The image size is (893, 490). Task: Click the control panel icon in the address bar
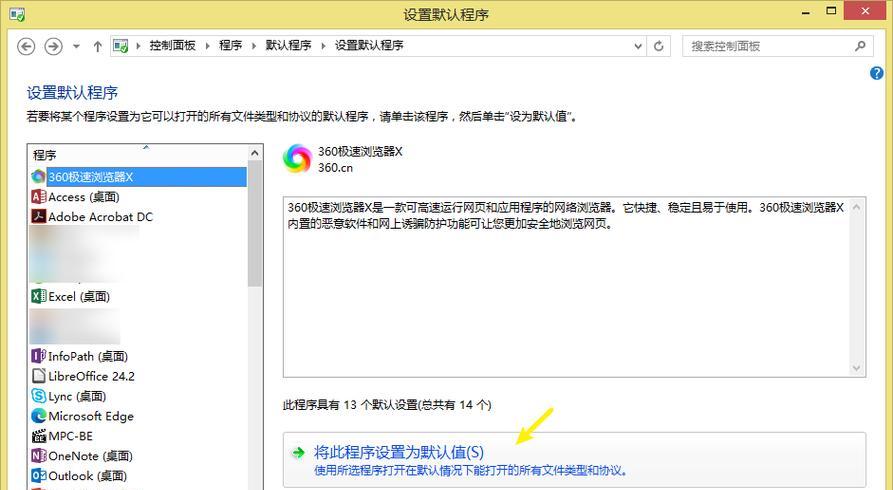(121, 46)
